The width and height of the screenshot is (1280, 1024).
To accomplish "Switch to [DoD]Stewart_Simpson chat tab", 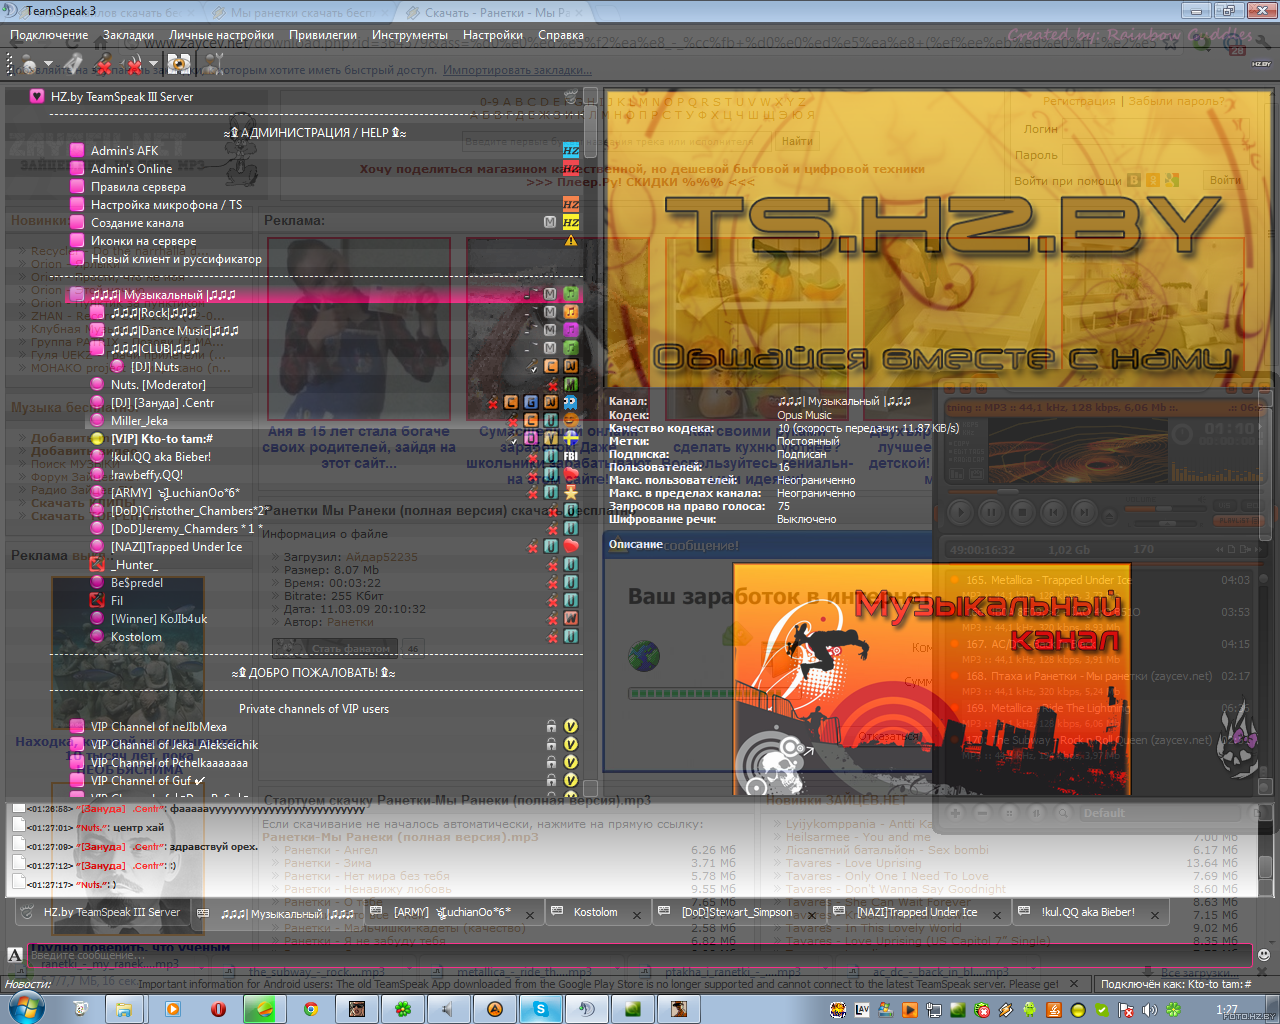I will [x=737, y=912].
